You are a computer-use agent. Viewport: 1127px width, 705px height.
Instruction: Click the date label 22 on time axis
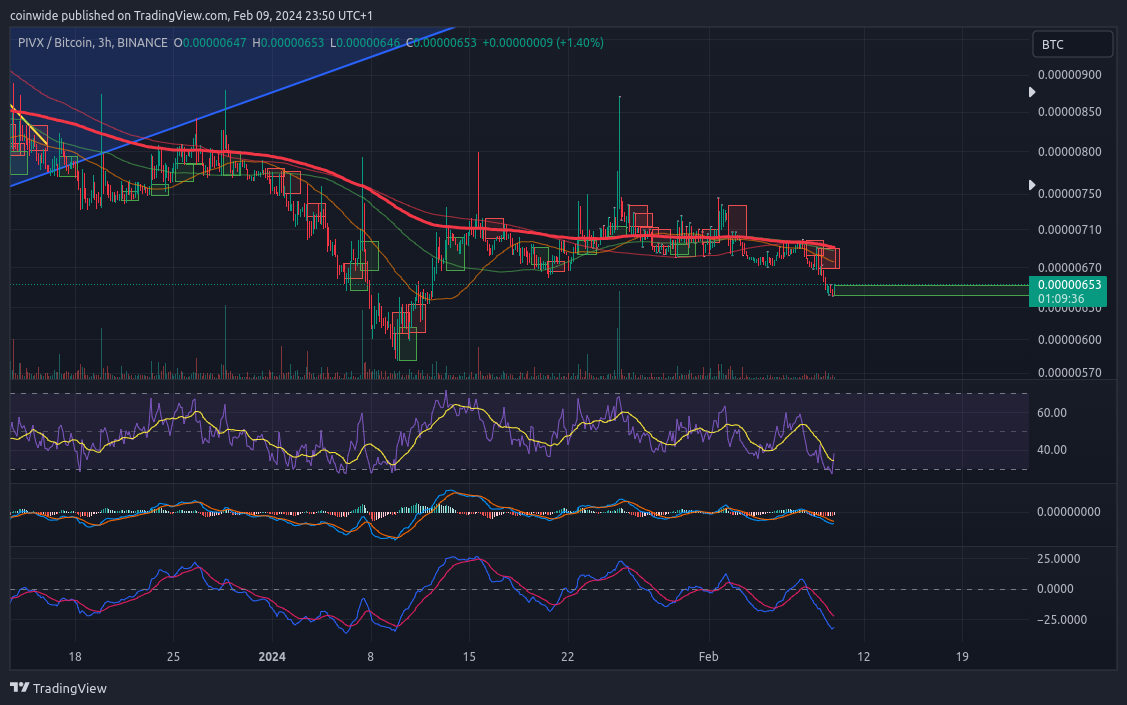tap(568, 656)
